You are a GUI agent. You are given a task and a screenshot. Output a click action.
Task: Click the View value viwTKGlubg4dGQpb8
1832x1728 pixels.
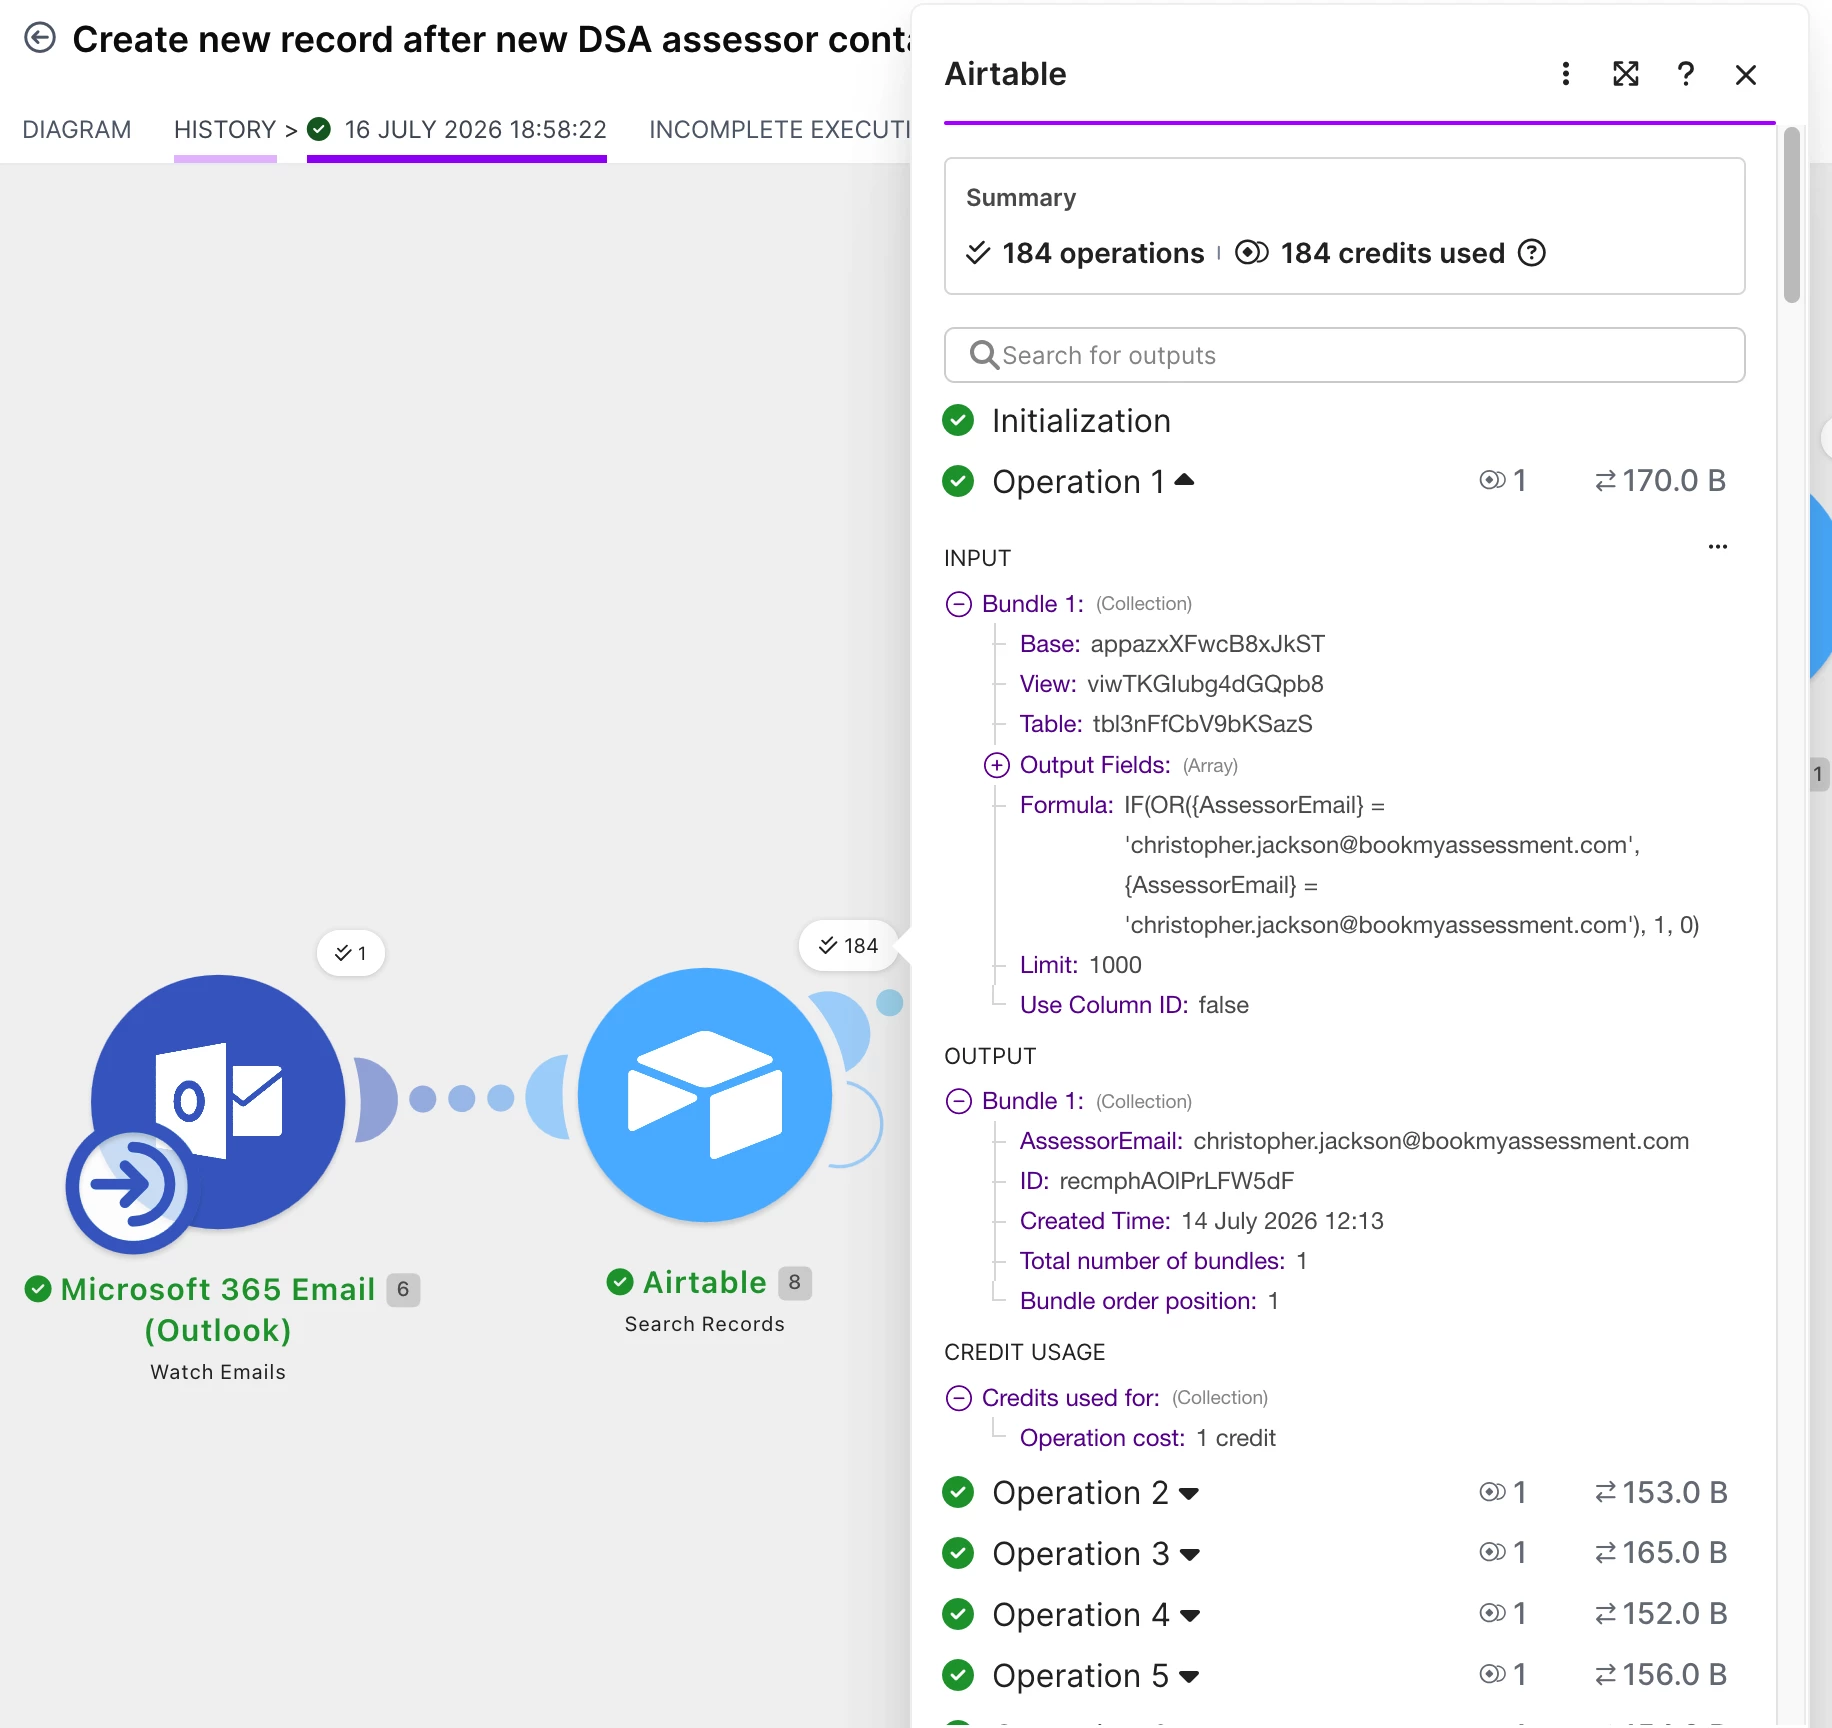[1205, 684]
